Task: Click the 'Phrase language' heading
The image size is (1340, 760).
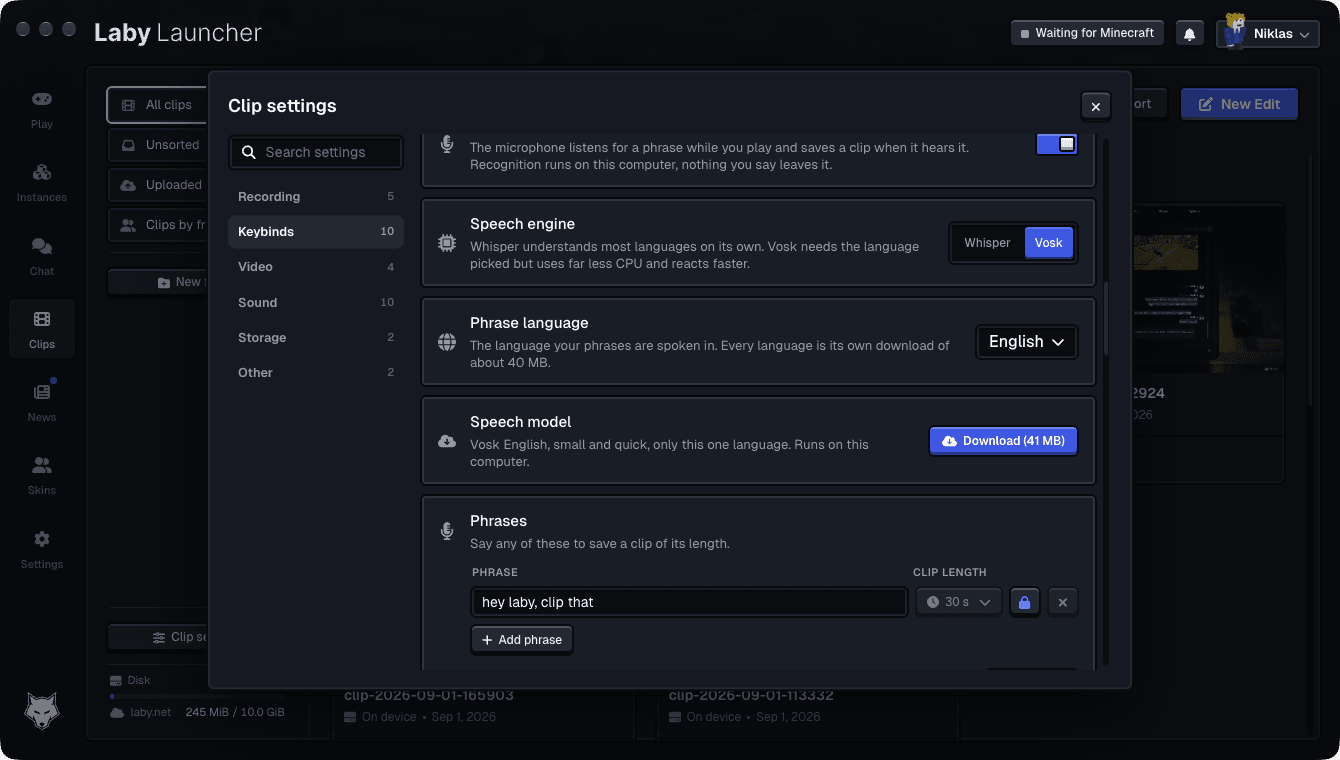Action: [x=529, y=323]
